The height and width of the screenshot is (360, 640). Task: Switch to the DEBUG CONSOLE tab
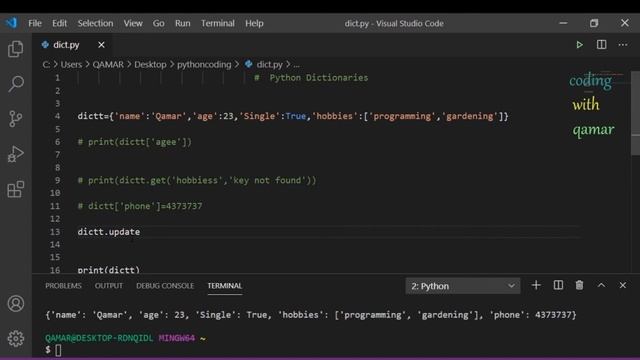tap(165, 286)
